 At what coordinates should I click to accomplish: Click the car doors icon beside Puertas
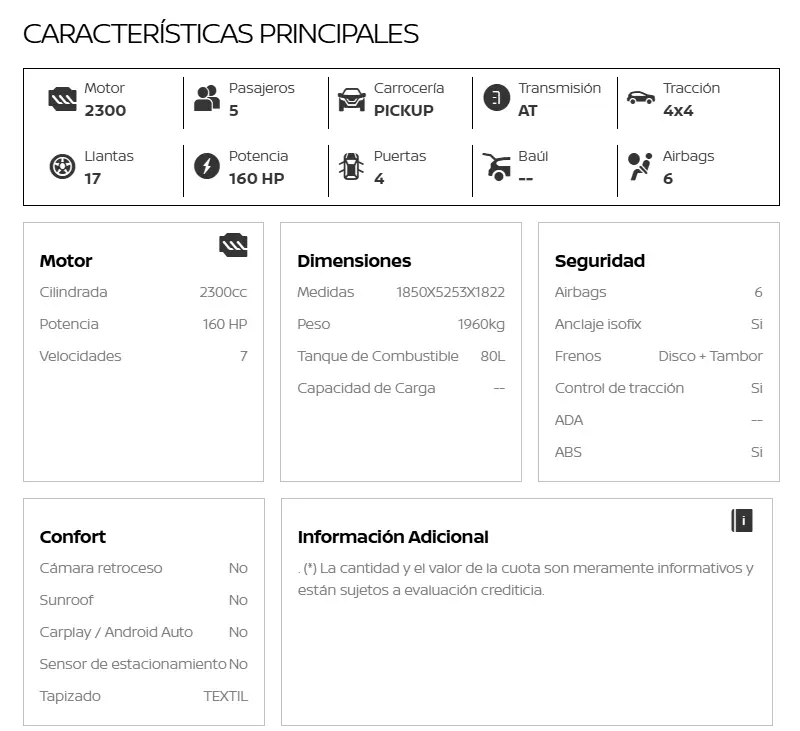351,166
